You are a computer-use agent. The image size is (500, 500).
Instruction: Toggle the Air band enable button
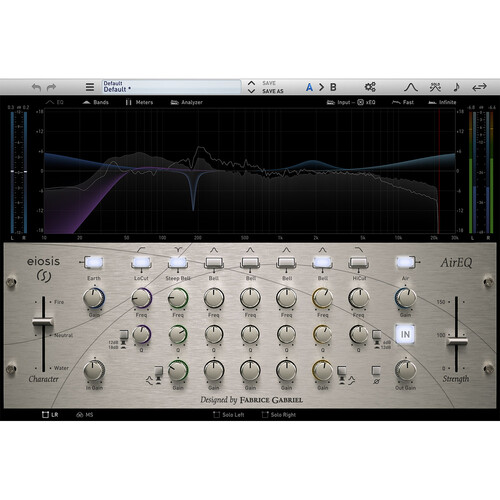click(405, 262)
